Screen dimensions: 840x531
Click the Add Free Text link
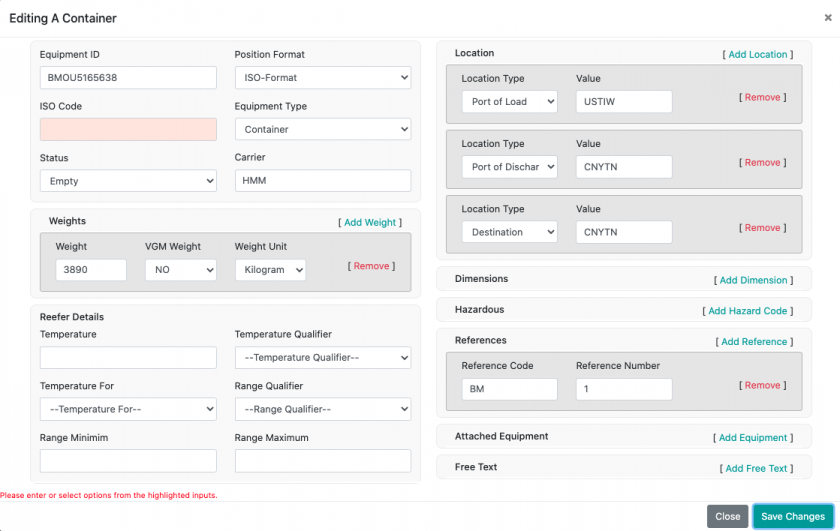pyautogui.click(x=756, y=468)
